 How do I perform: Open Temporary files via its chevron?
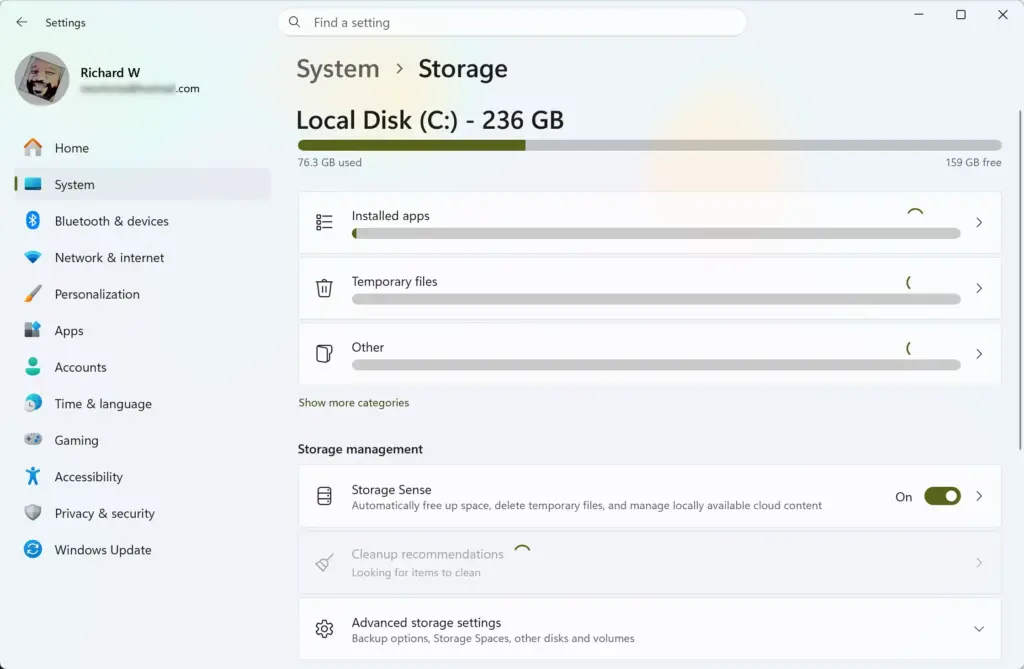pyautogui.click(x=978, y=288)
